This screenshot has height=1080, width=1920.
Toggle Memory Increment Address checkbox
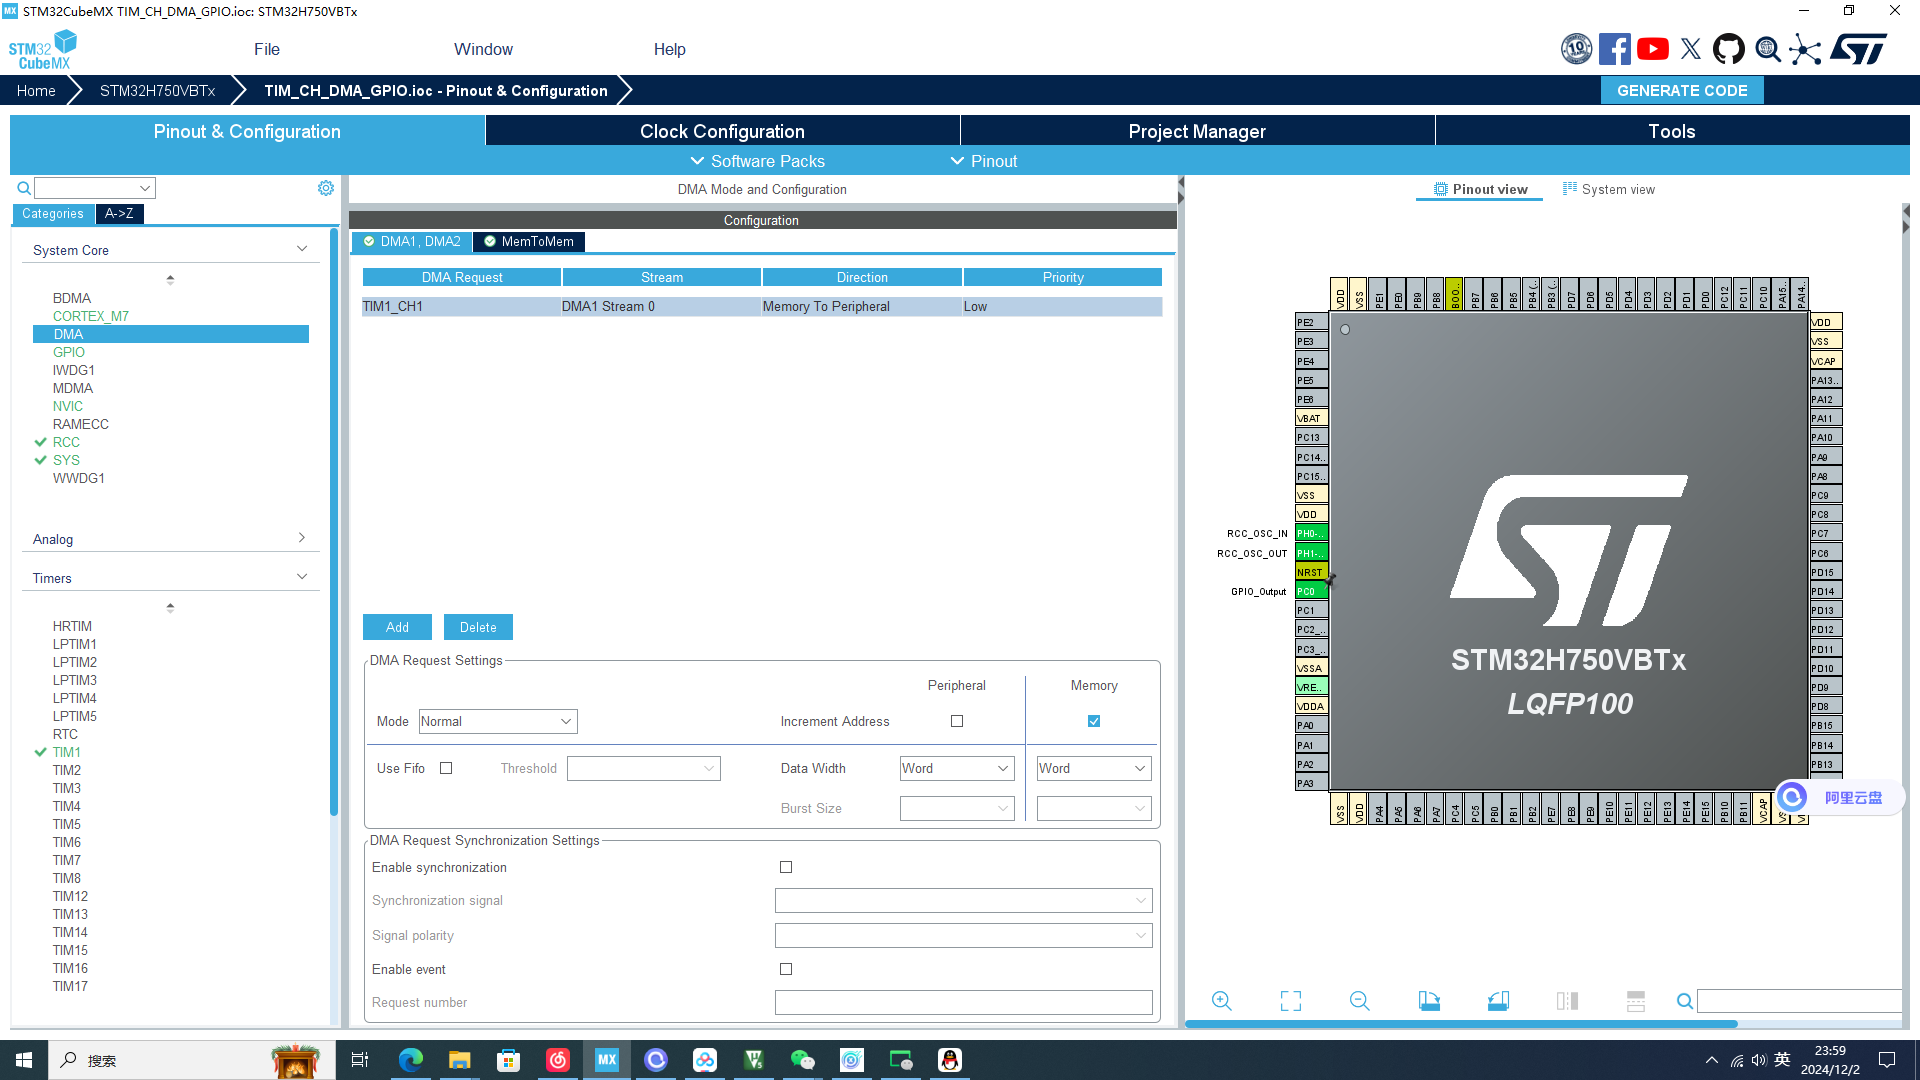coord(1094,721)
